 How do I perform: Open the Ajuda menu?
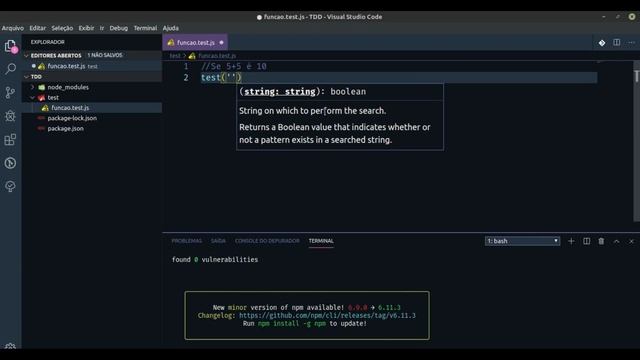click(171, 28)
